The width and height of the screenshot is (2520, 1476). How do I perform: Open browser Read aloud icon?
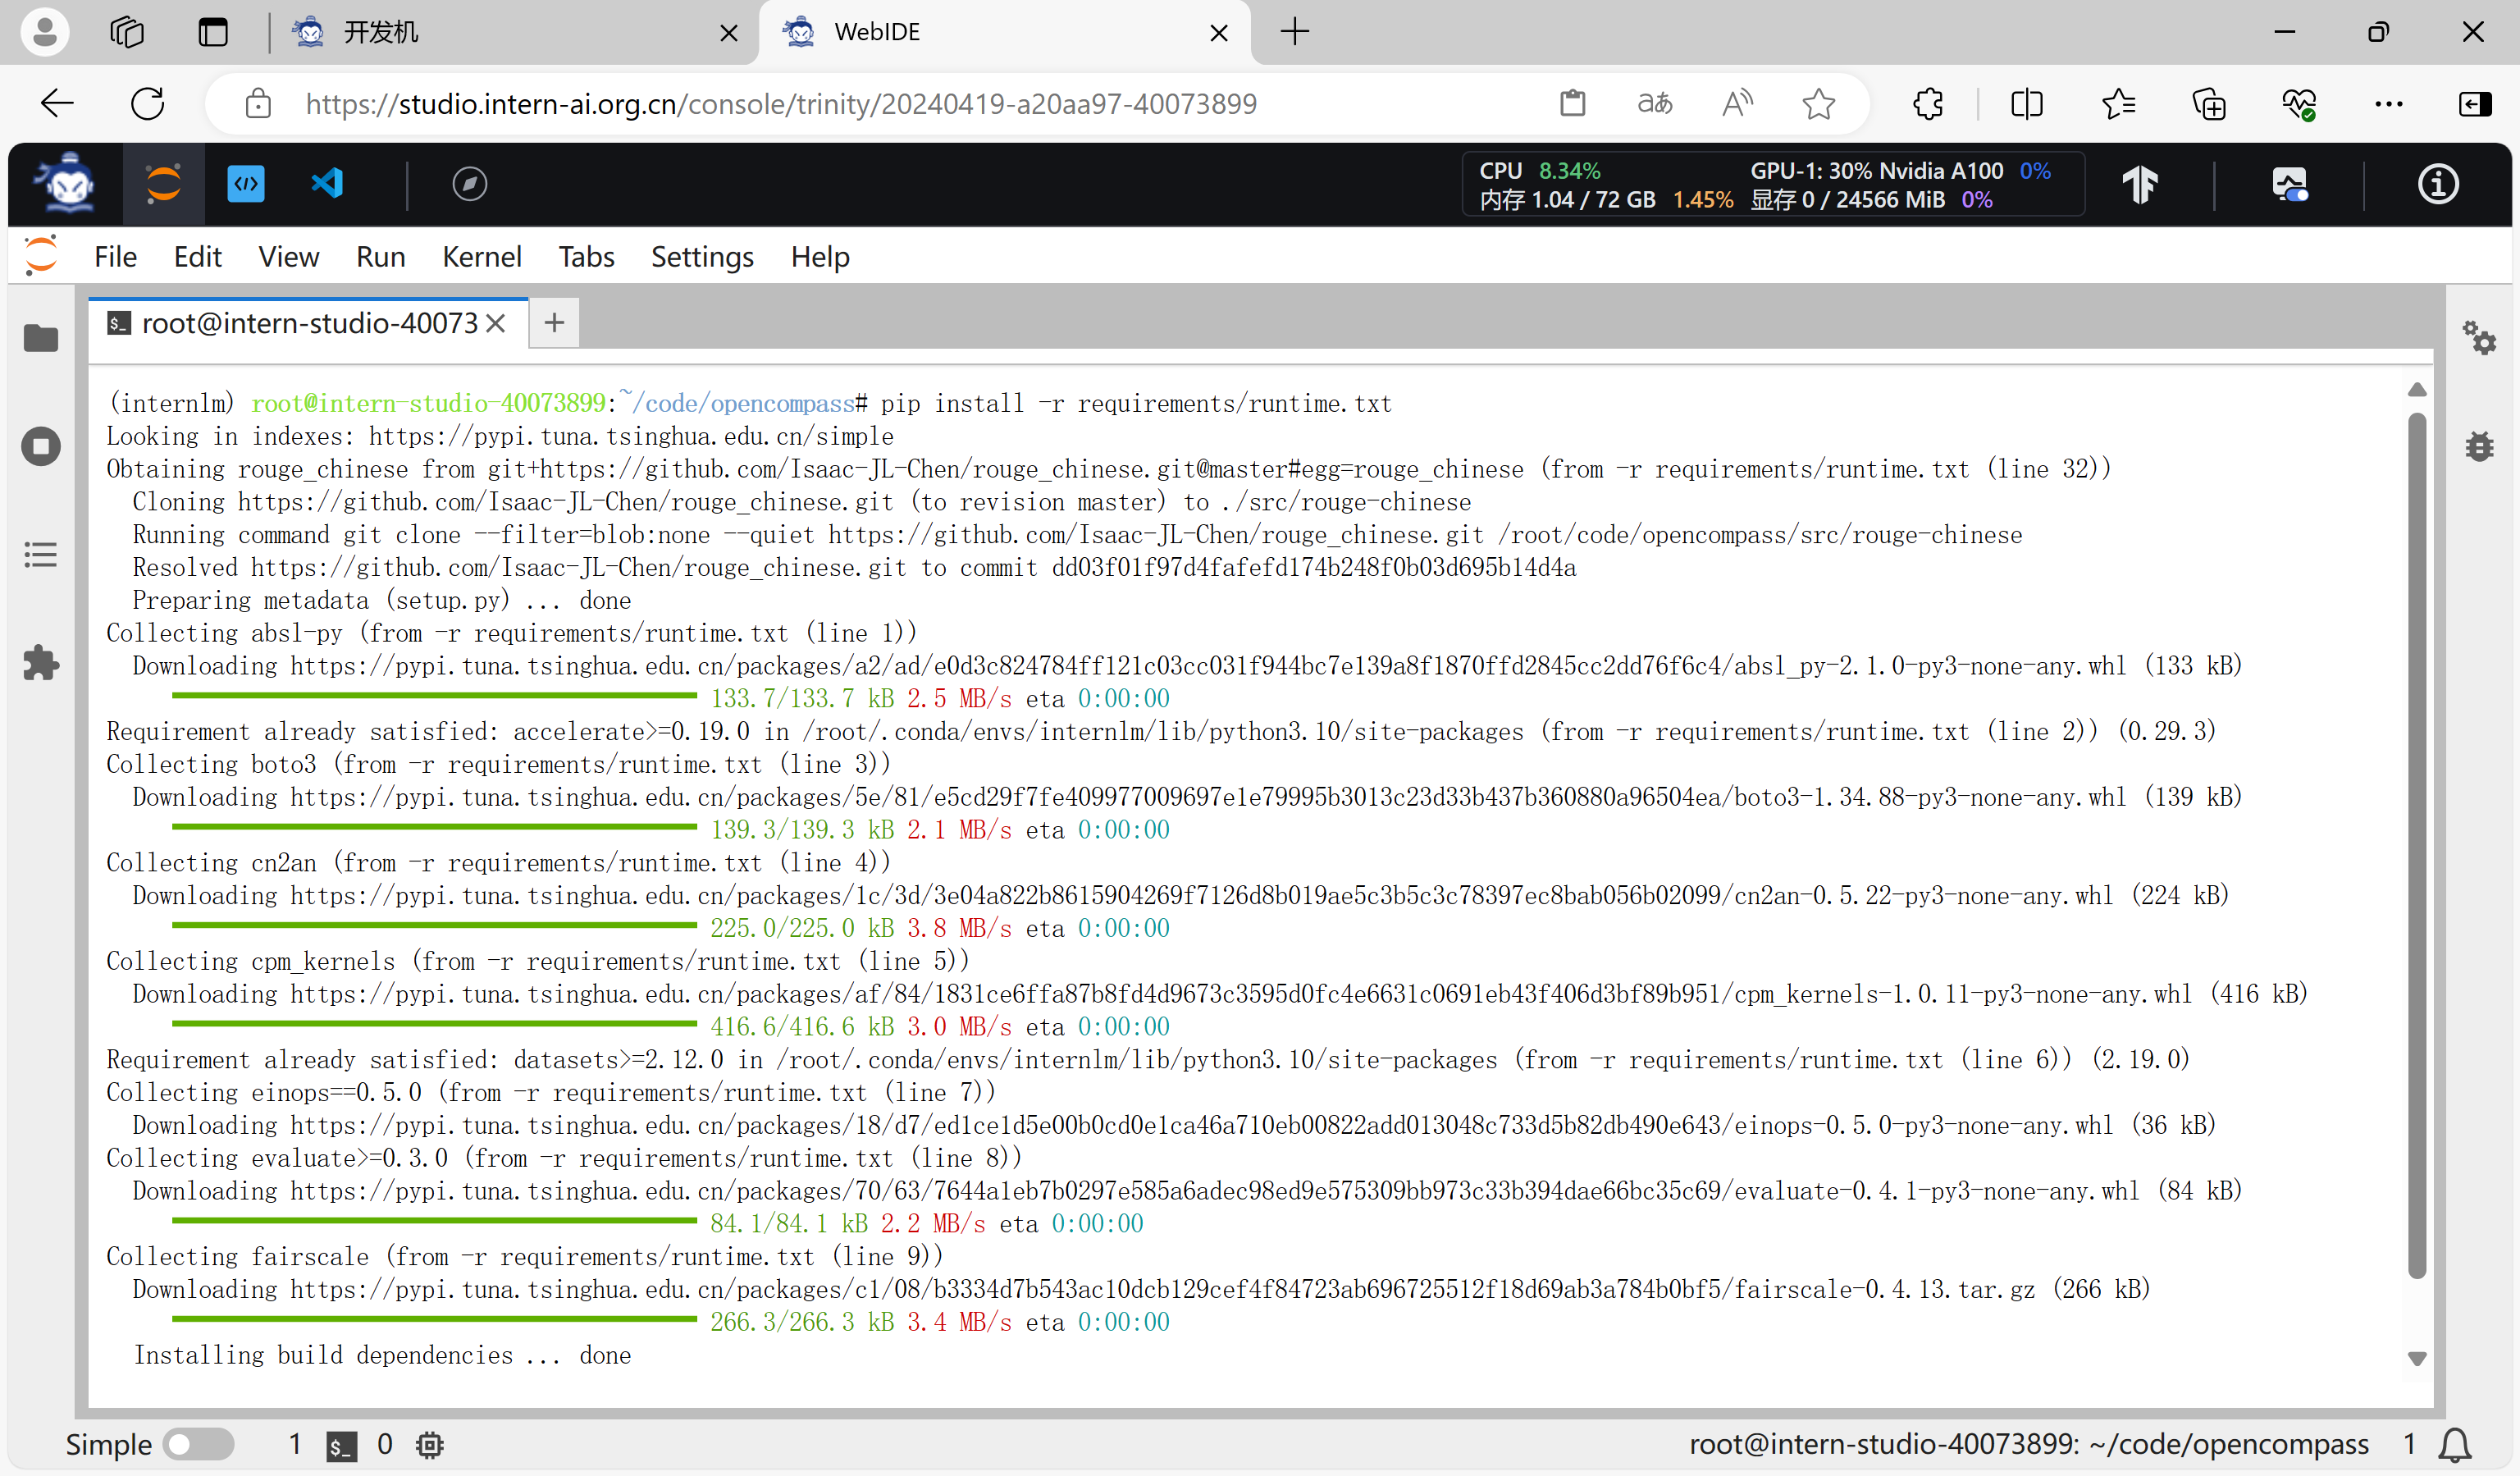(1737, 103)
